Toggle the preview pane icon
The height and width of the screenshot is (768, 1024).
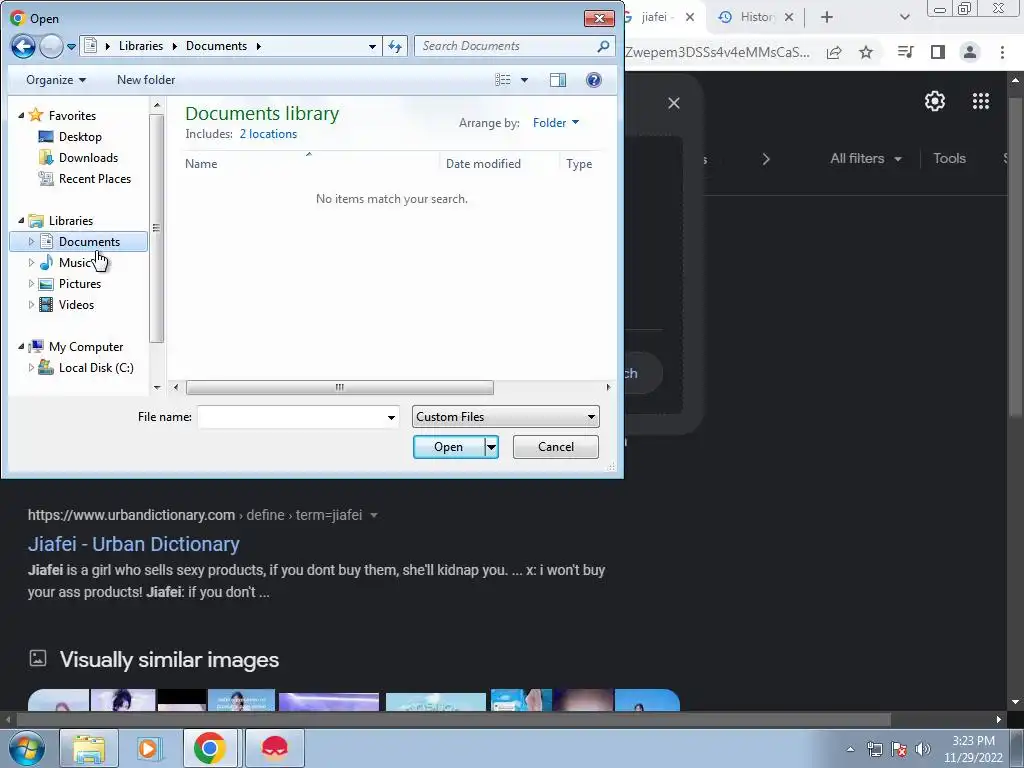(x=558, y=80)
